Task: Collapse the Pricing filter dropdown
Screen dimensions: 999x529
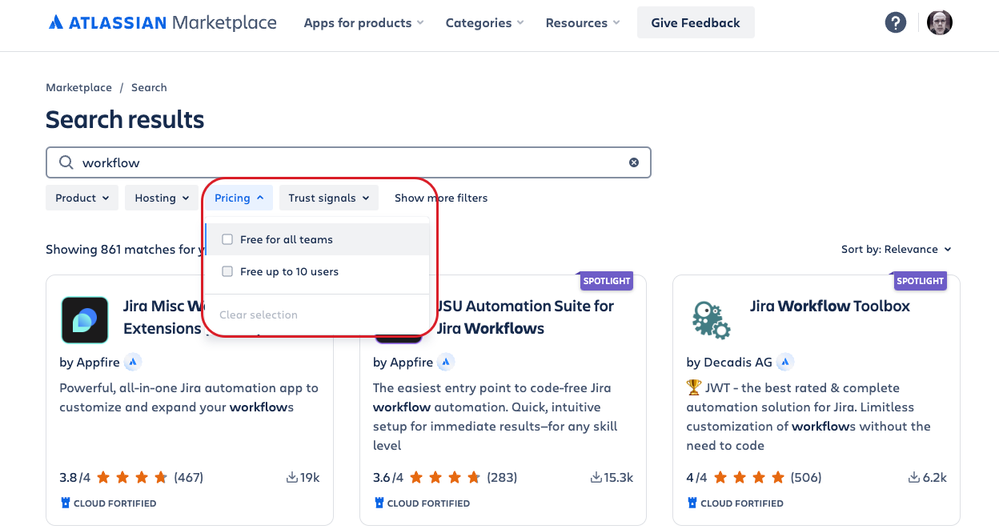Action: [x=239, y=198]
